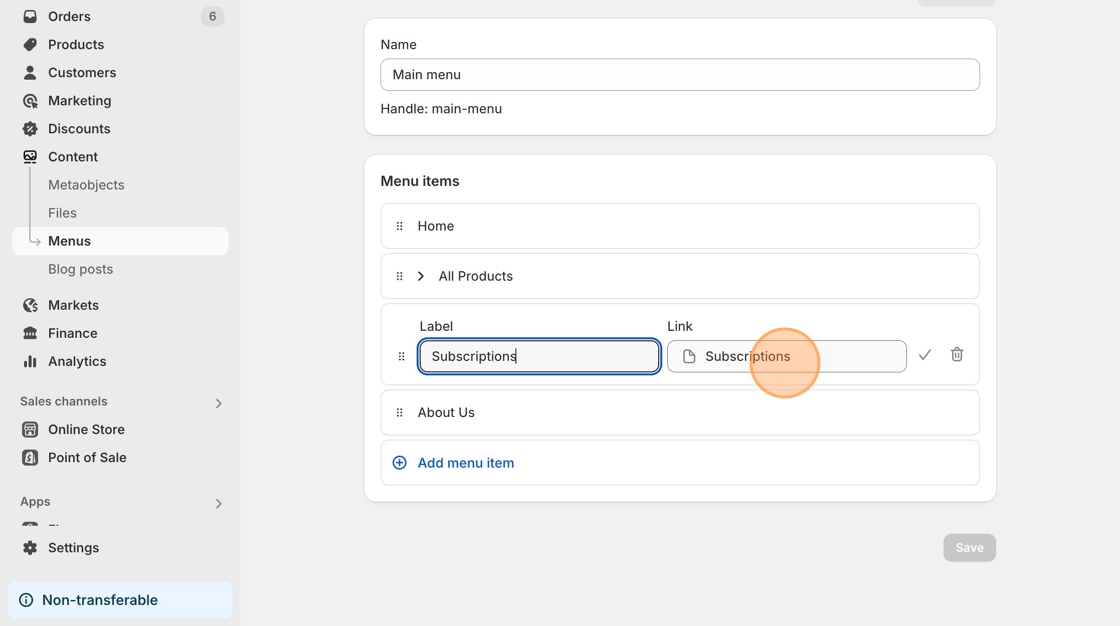Click the plus icon for adding menu item
The width and height of the screenshot is (1120, 626).
399,463
